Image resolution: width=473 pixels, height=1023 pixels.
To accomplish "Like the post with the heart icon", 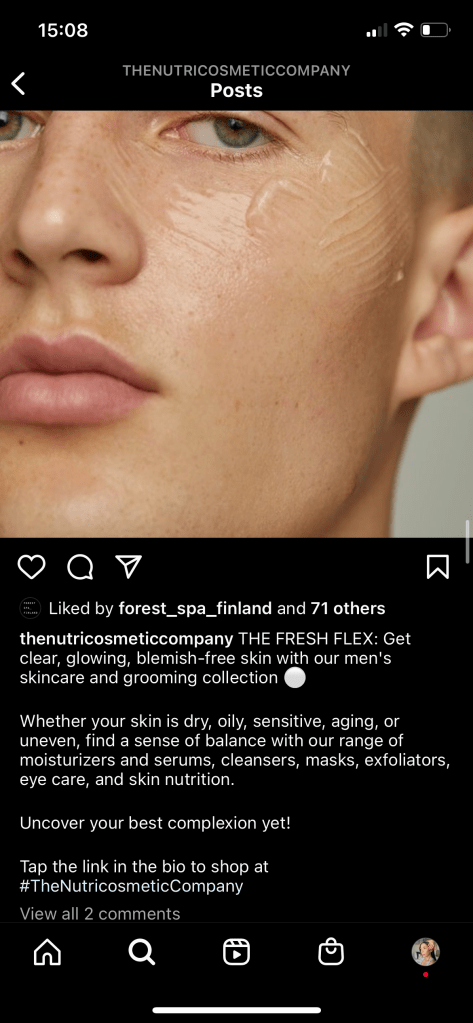I will [31, 567].
